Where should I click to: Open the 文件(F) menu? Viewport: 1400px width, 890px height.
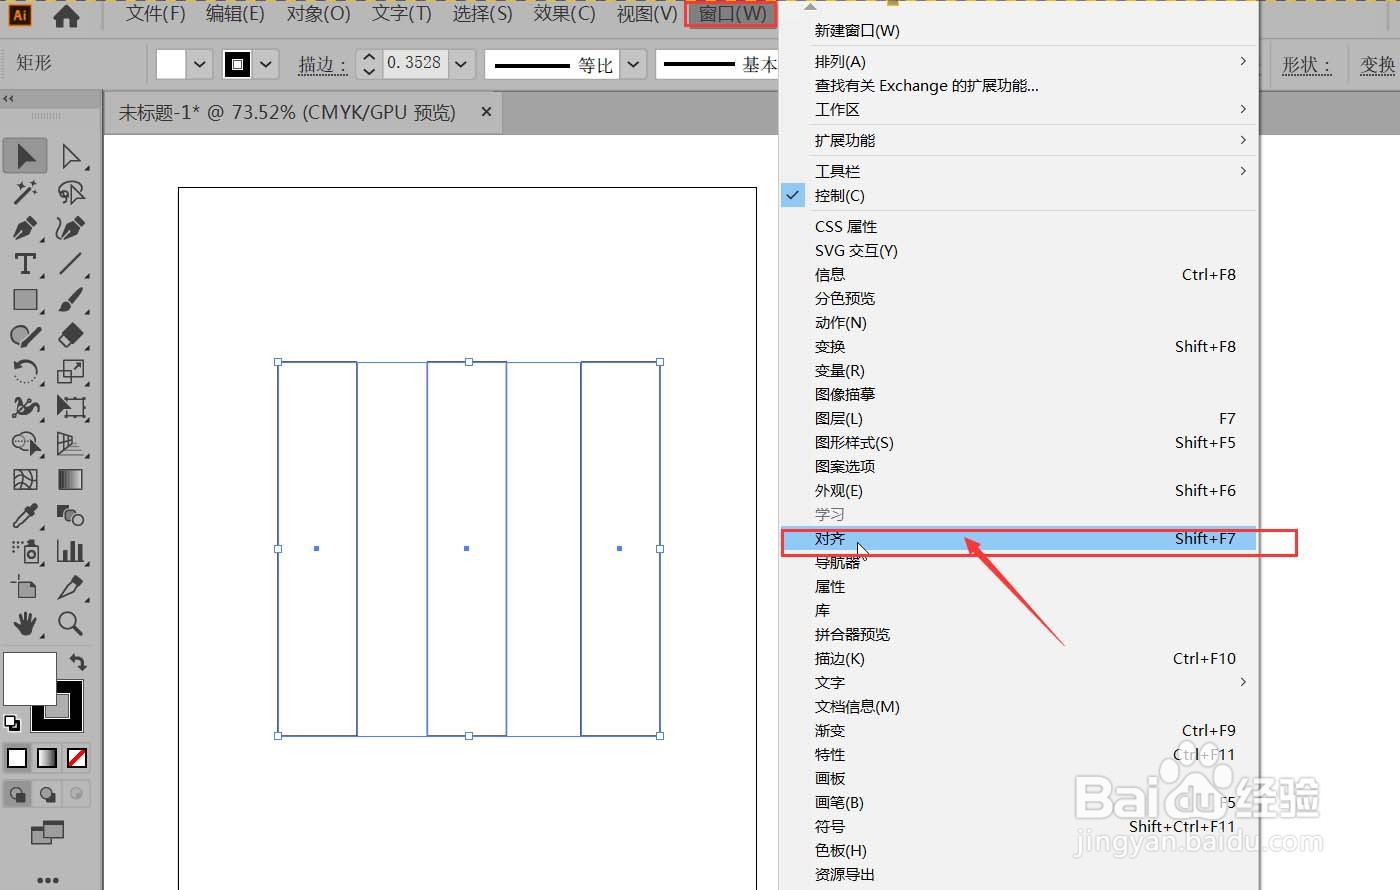[156, 14]
